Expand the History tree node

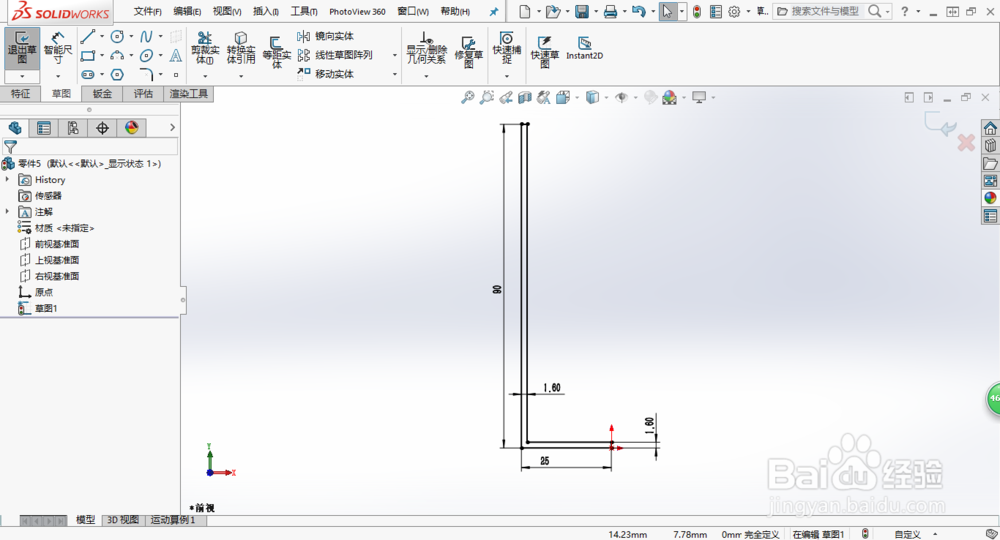point(8,180)
